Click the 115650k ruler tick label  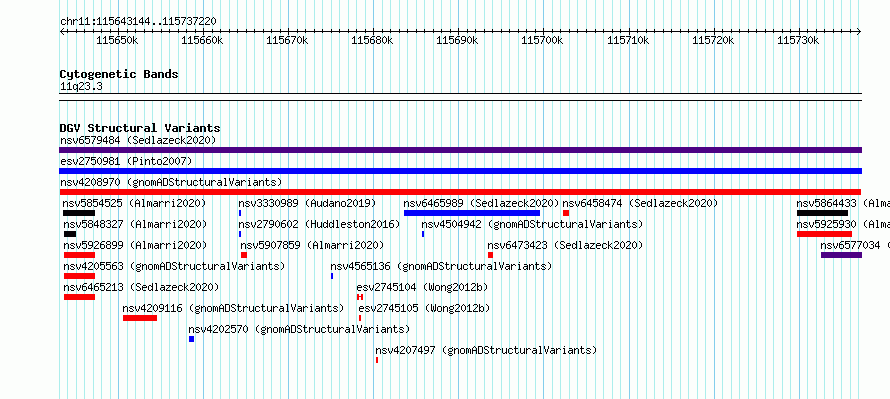click(117, 40)
